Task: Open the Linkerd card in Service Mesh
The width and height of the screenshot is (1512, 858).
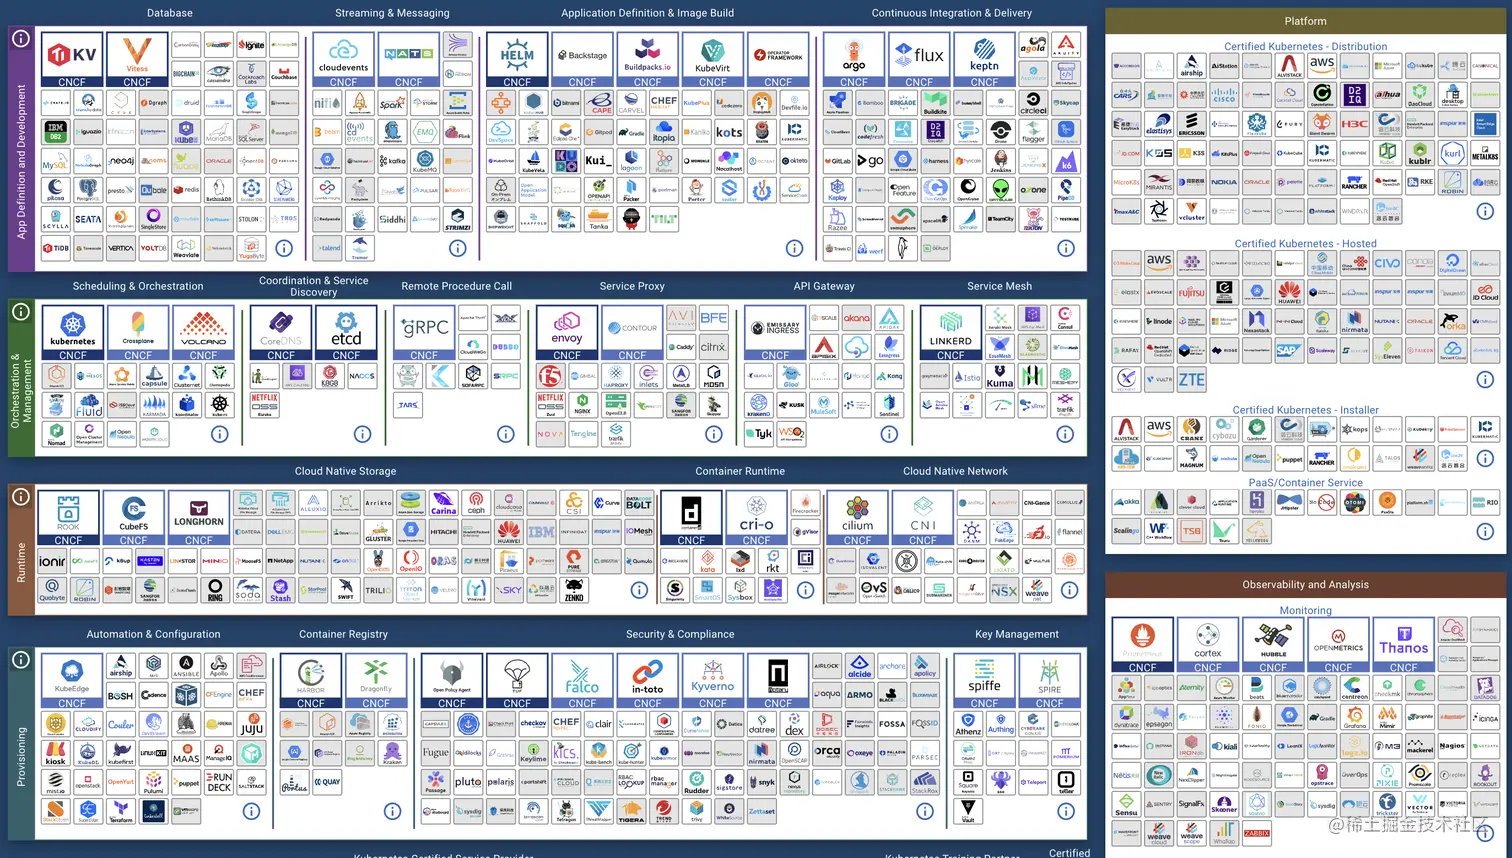Action: pyautogui.click(x=950, y=333)
